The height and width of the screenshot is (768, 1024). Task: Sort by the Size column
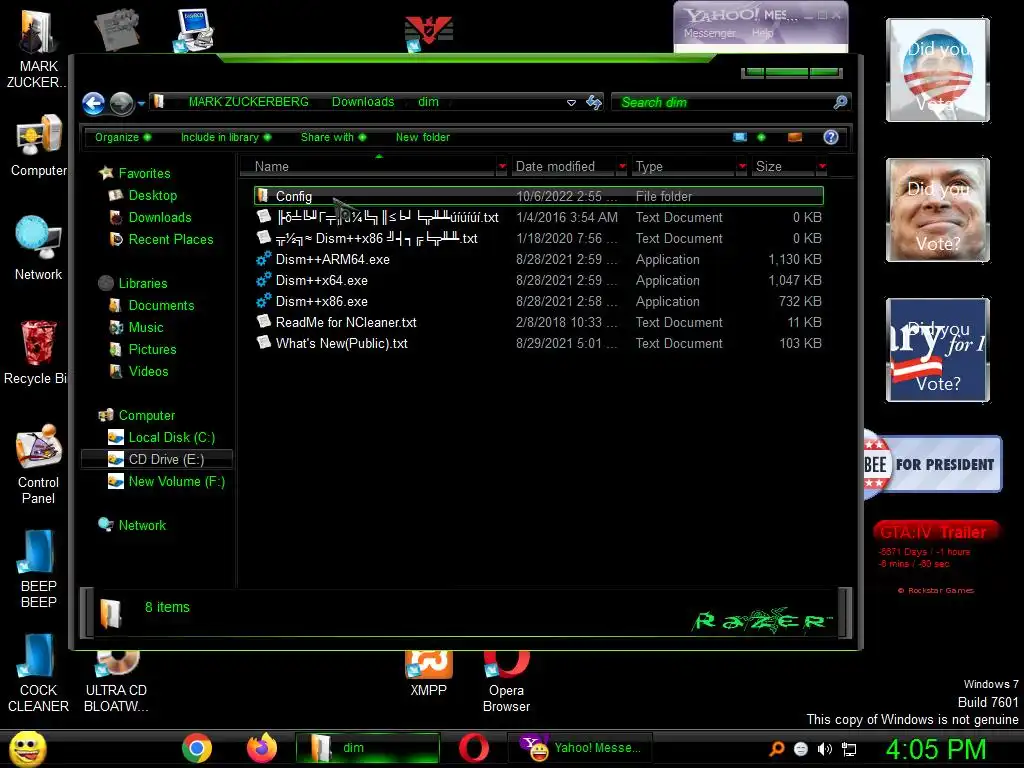[783, 167]
